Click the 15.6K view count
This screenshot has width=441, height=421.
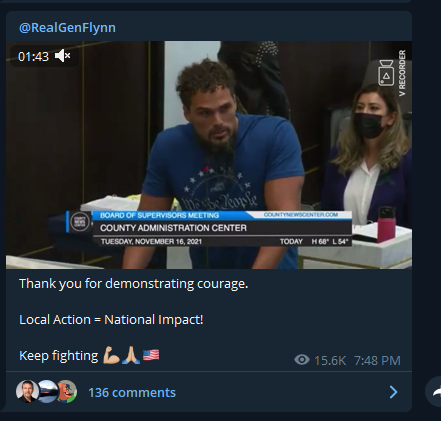pos(330,360)
